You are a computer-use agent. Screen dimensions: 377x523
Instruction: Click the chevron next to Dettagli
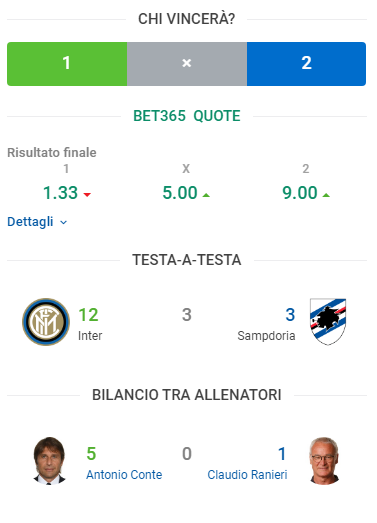63,222
